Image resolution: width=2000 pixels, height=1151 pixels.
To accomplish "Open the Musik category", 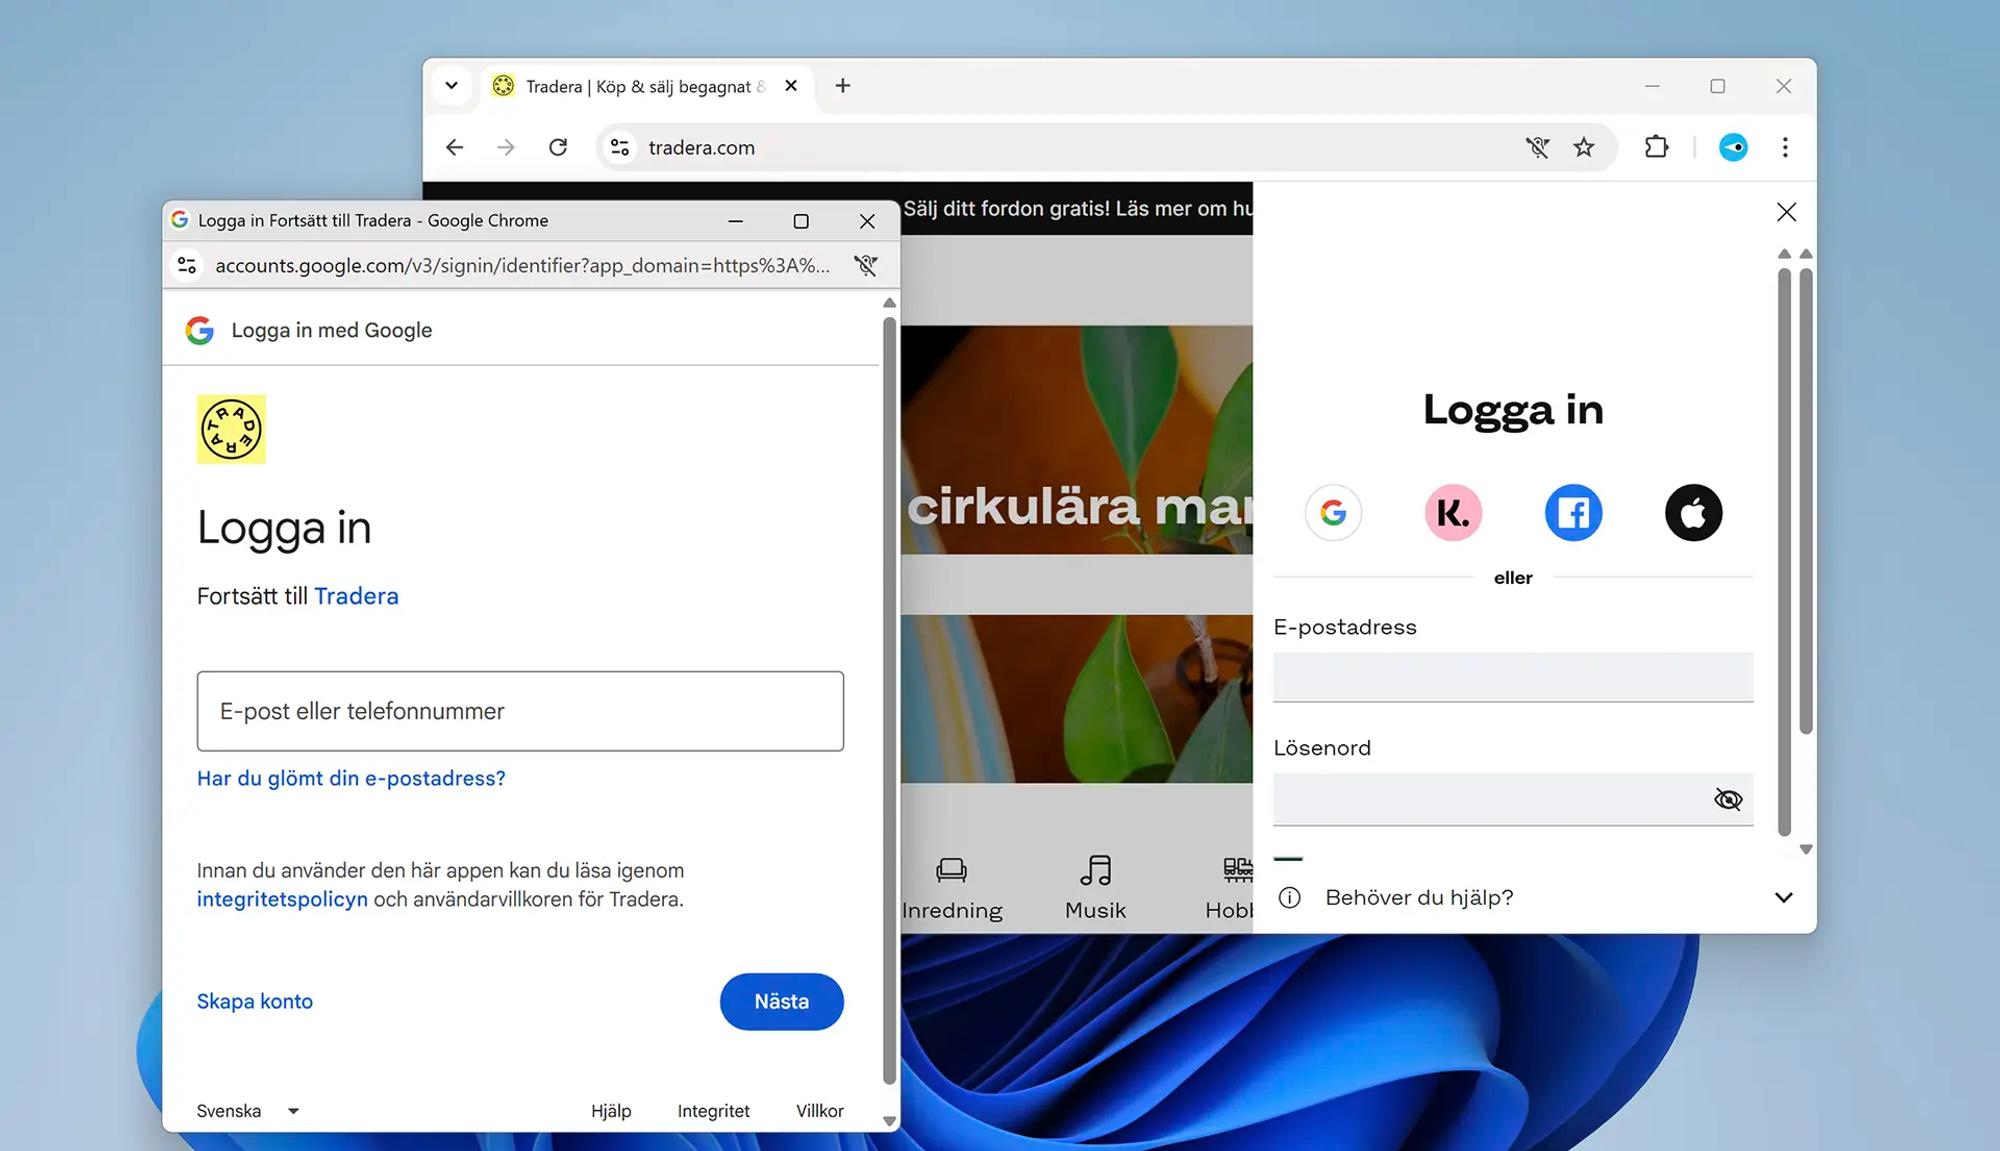I will [x=1095, y=888].
